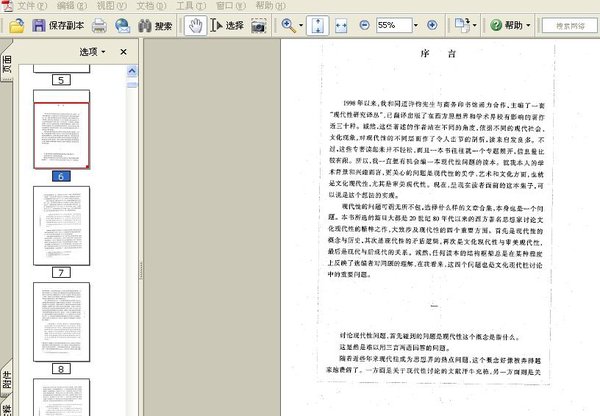Open Search (搜索) with the binoculars icon
Screen dimensions: 600x416
pyautogui.click(x=155, y=26)
